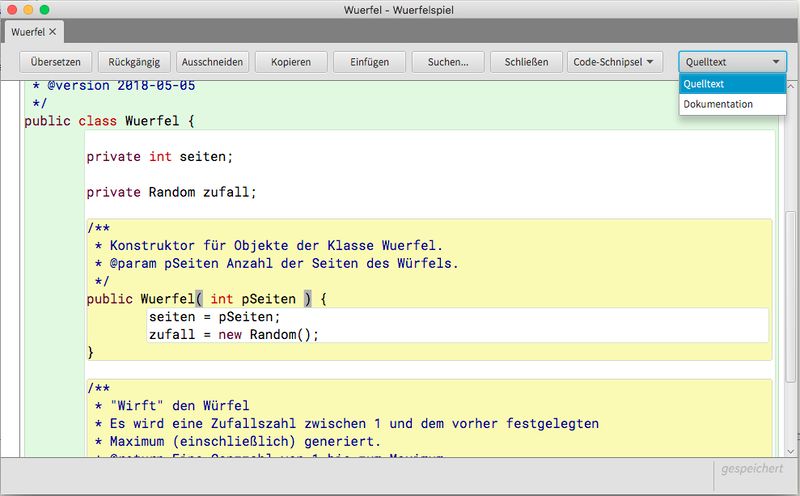
Task: Click the 'gespeichert' status label
Action: click(x=752, y=468)
